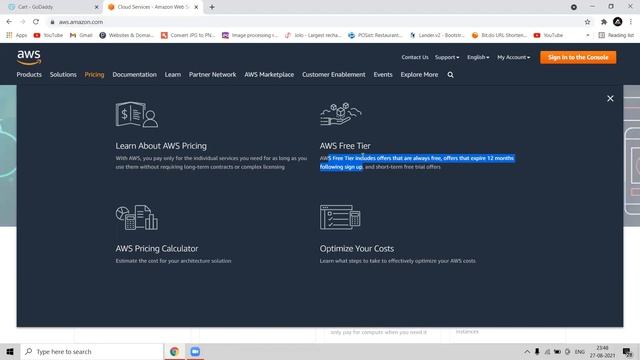This screenshot has width=640, height=360.
Task: Open the Optimize Your Costs heading link
Action: click(x=357, y=248)
